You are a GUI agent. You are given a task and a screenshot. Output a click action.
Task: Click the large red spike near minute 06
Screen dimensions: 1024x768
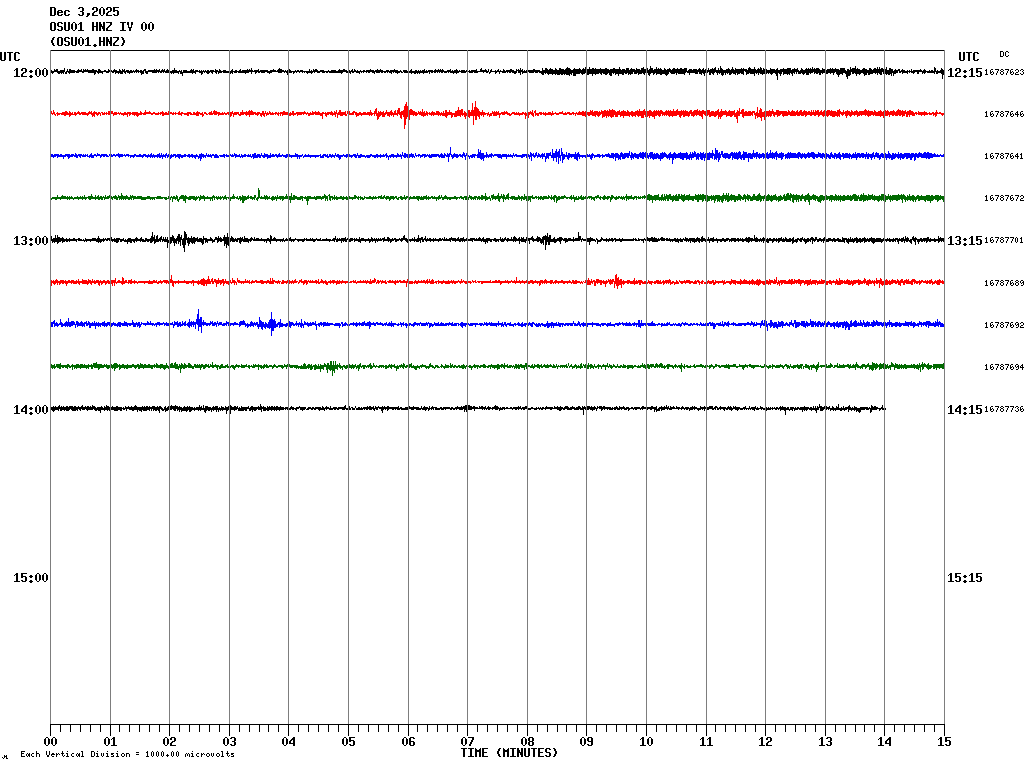[x=405, y=114]
